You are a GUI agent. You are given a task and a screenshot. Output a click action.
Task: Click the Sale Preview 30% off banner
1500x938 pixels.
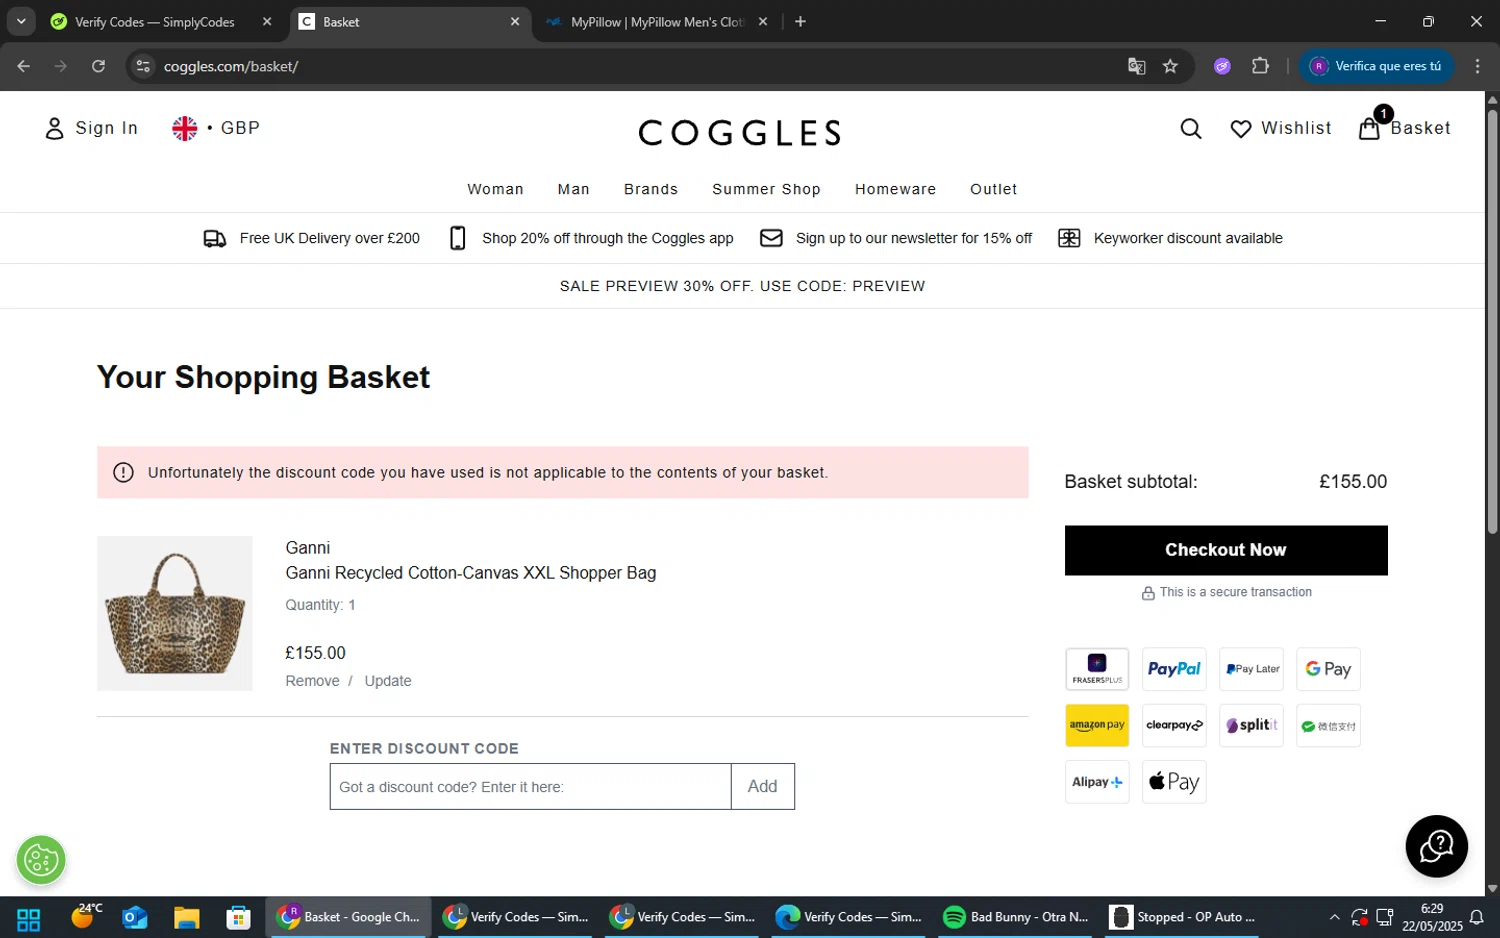pos(742,286)
